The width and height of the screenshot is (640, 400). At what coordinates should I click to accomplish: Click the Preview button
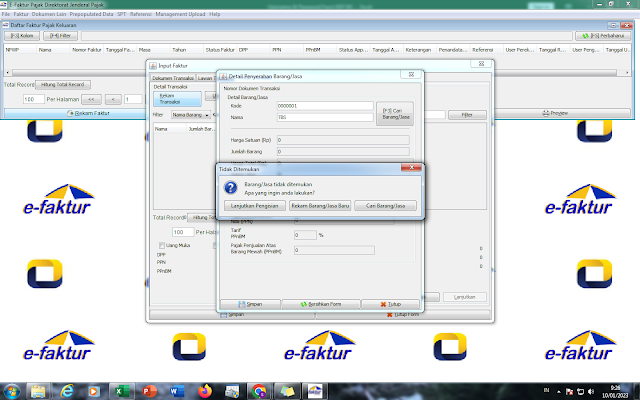point(555,113)
